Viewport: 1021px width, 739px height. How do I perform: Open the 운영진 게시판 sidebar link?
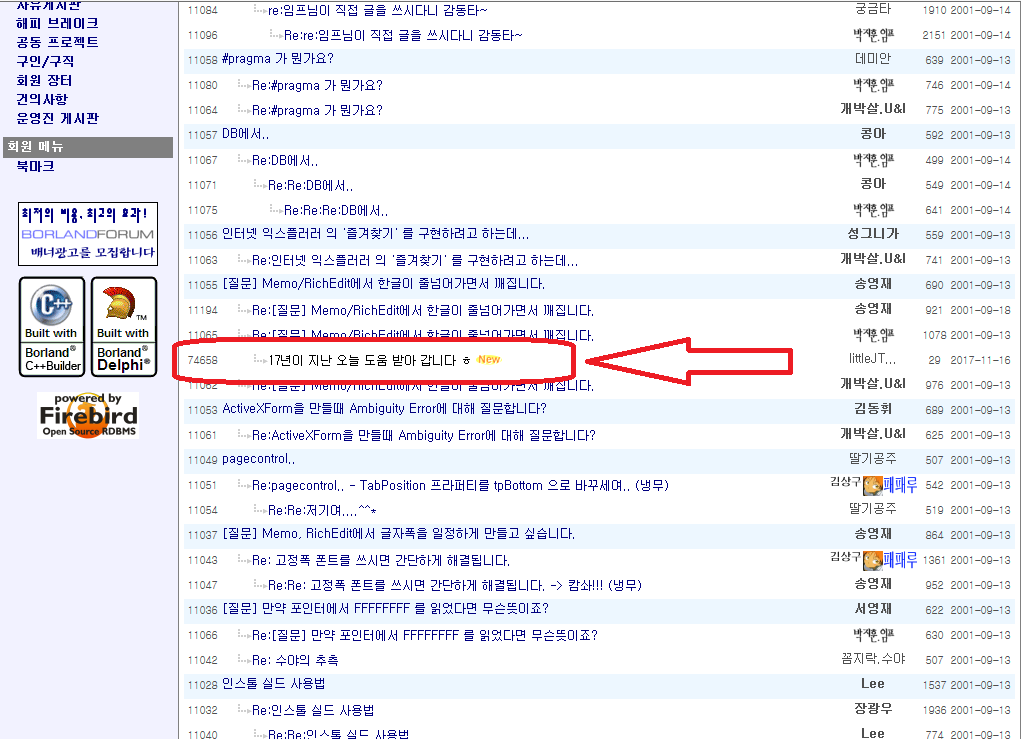(x=57, y=118)
